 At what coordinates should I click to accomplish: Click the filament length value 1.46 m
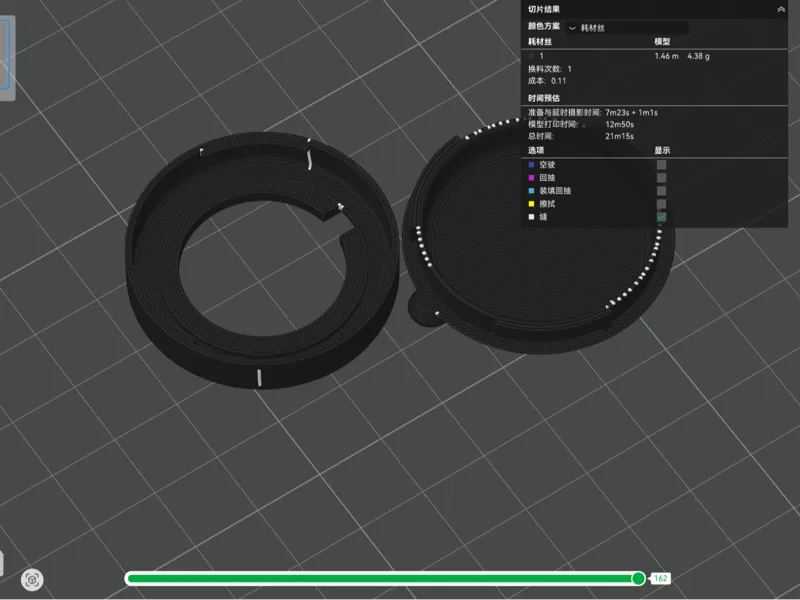(x=666, y=56)
